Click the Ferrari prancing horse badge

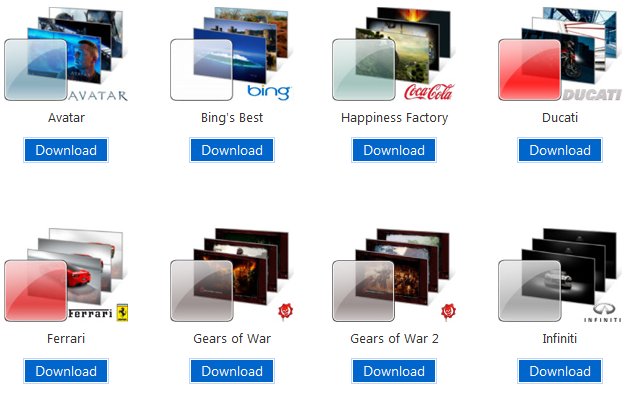coord(122,313)
